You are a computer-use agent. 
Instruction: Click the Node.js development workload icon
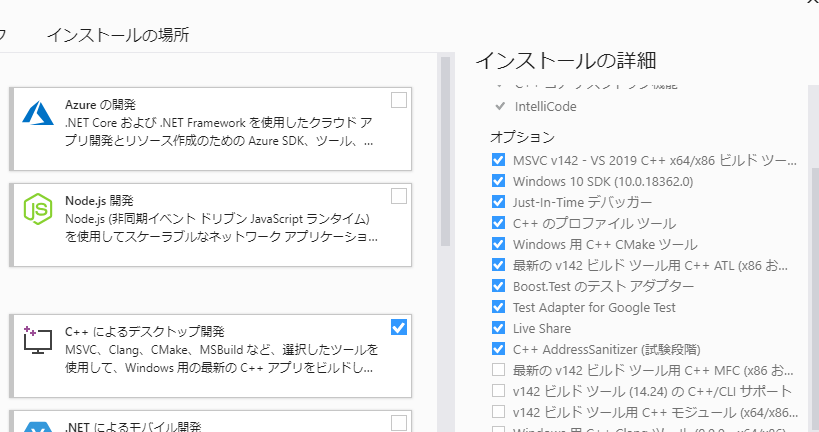click(38, 210)
